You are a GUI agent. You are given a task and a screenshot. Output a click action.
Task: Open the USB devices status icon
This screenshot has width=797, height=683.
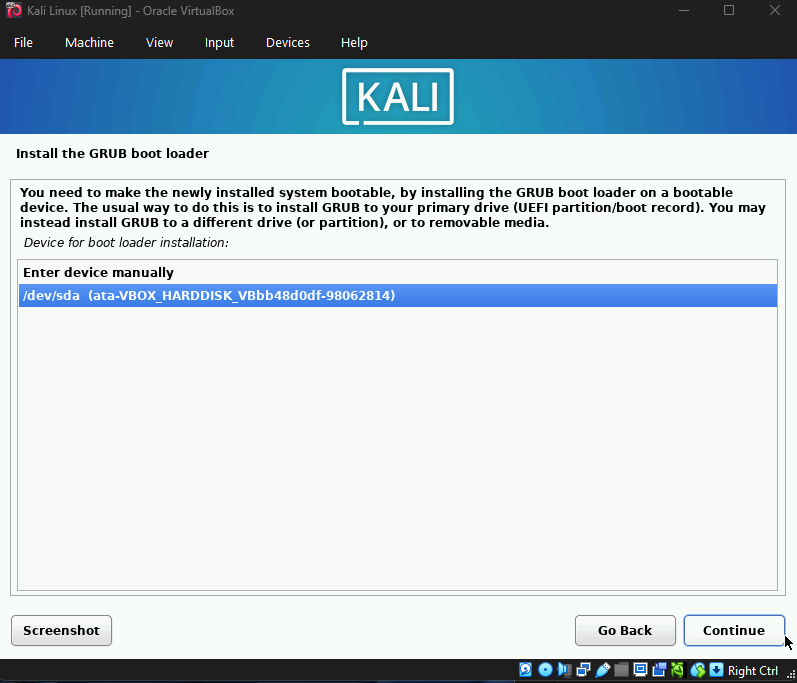click(x=602, y=670)
